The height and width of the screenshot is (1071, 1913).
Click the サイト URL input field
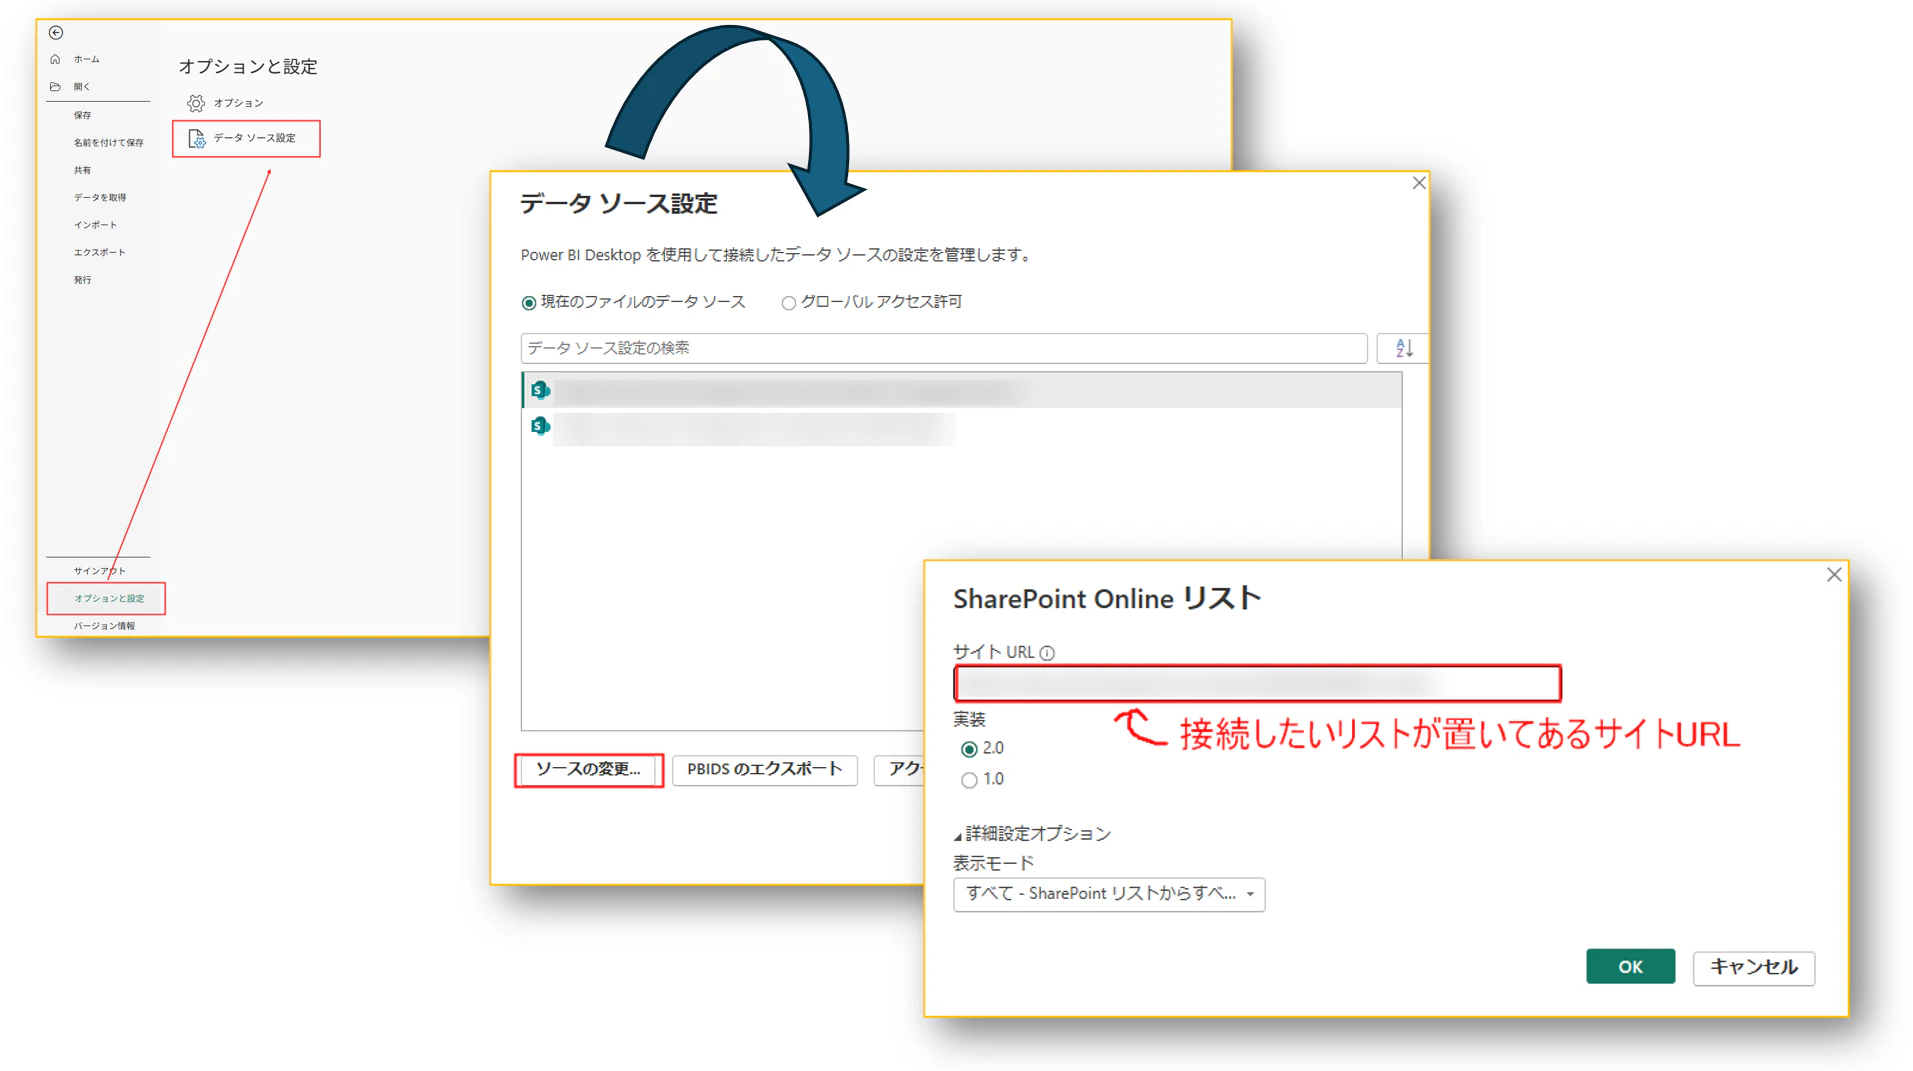(1257, 684)
